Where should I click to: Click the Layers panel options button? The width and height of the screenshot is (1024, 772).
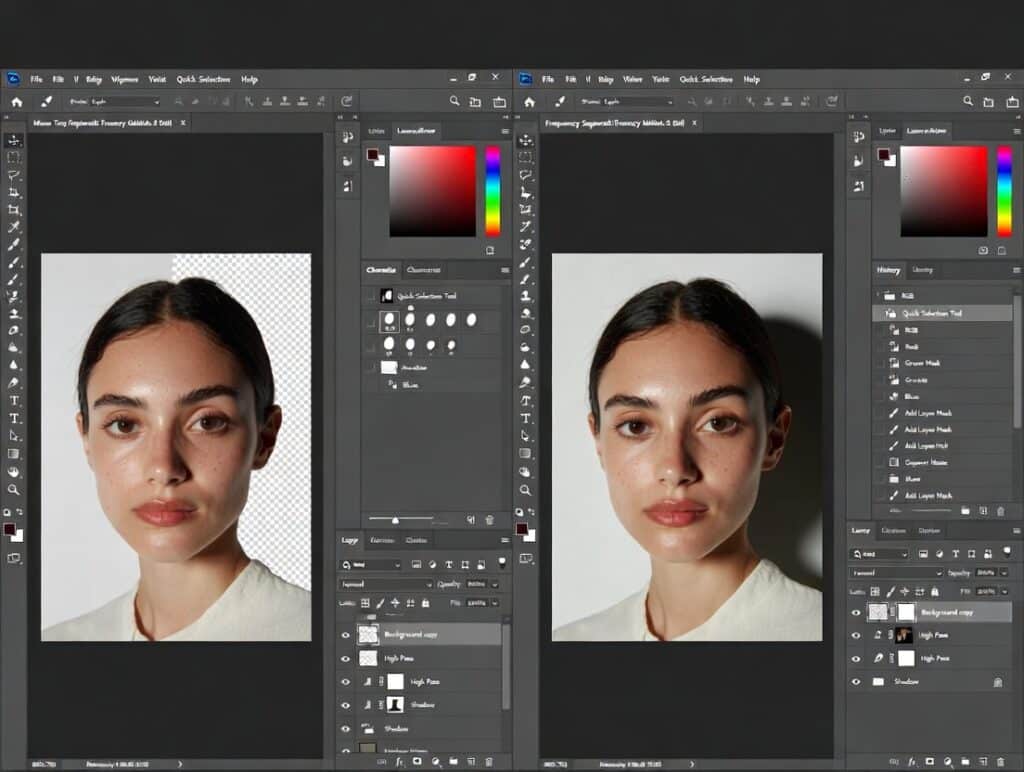(x=505, y=540)
